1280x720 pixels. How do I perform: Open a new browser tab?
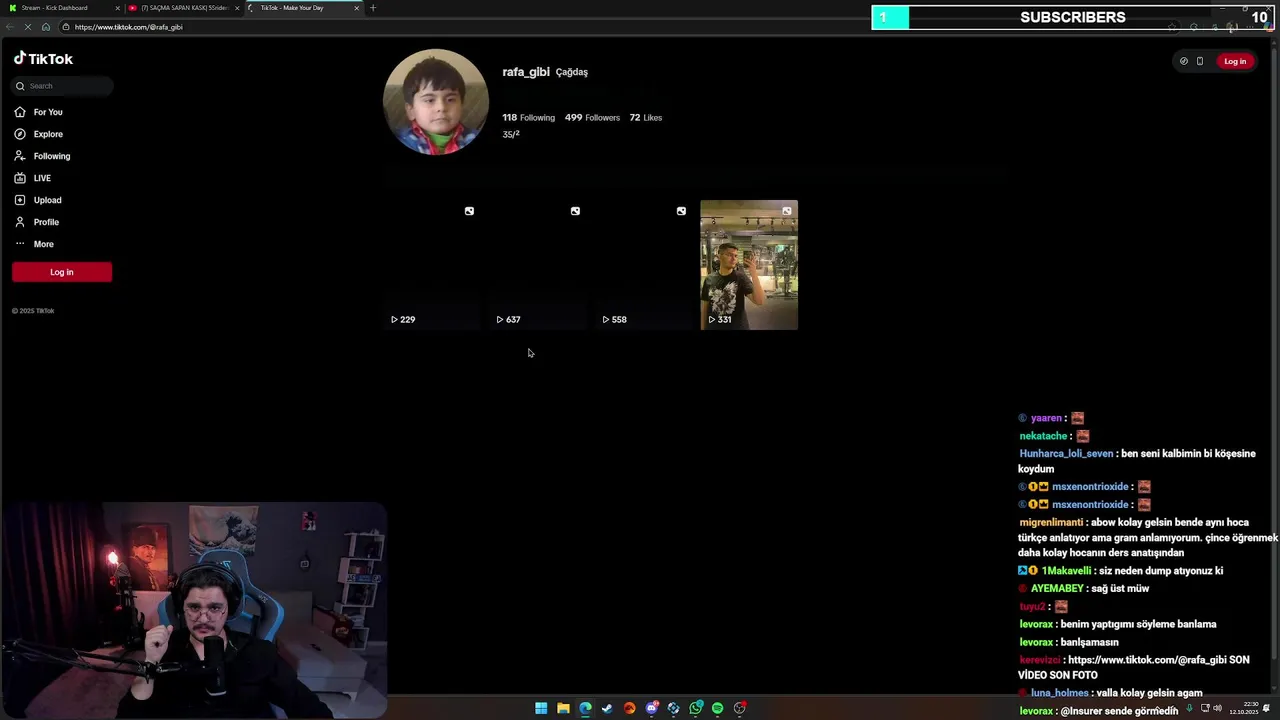coord(373,8)
